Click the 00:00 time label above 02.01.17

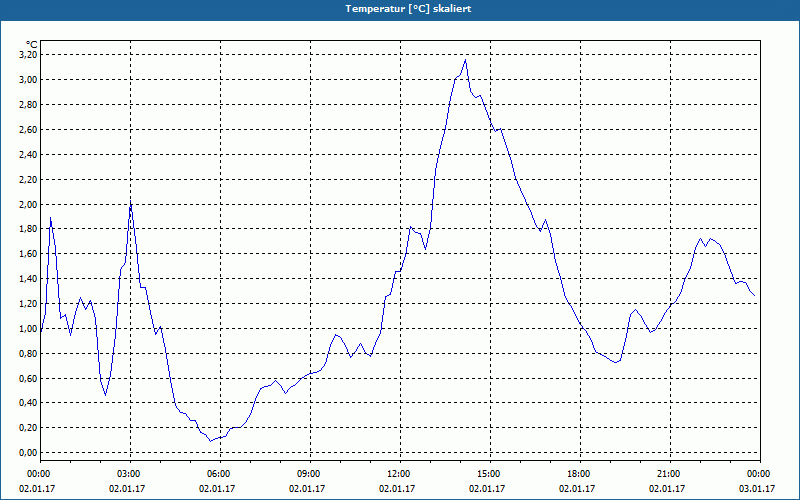[x=37, y=474]
